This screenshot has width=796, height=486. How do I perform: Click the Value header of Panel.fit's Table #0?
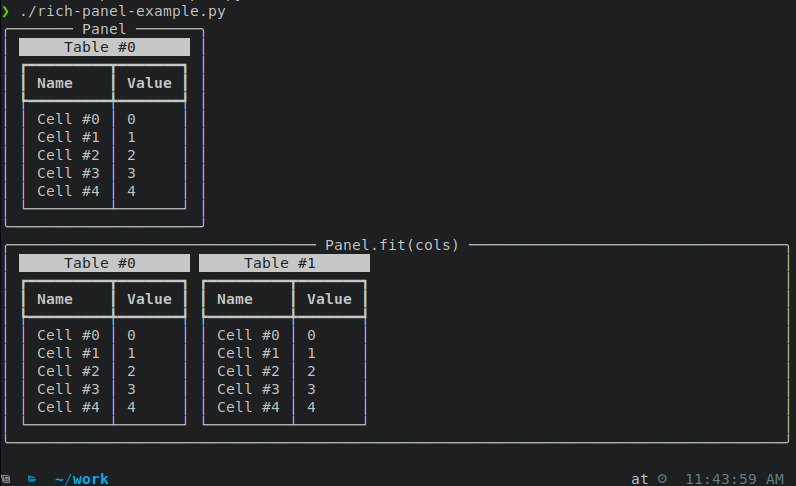tap(149, 299)
